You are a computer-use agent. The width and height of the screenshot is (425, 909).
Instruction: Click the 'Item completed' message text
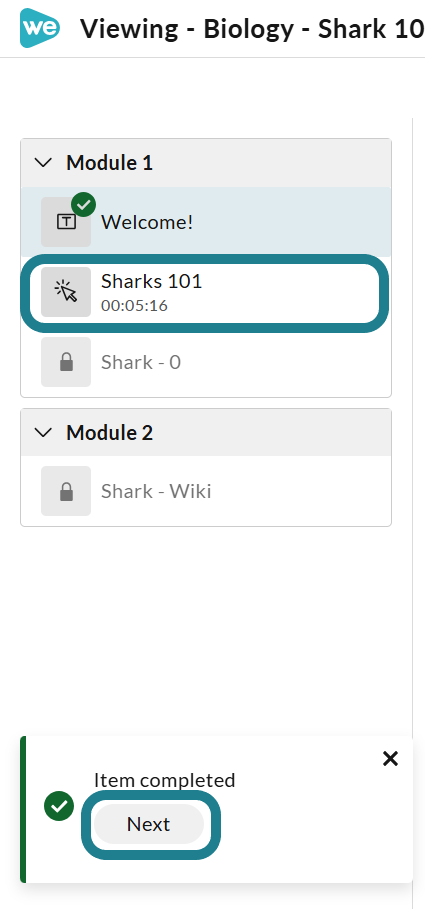click(x=165, y=780)
